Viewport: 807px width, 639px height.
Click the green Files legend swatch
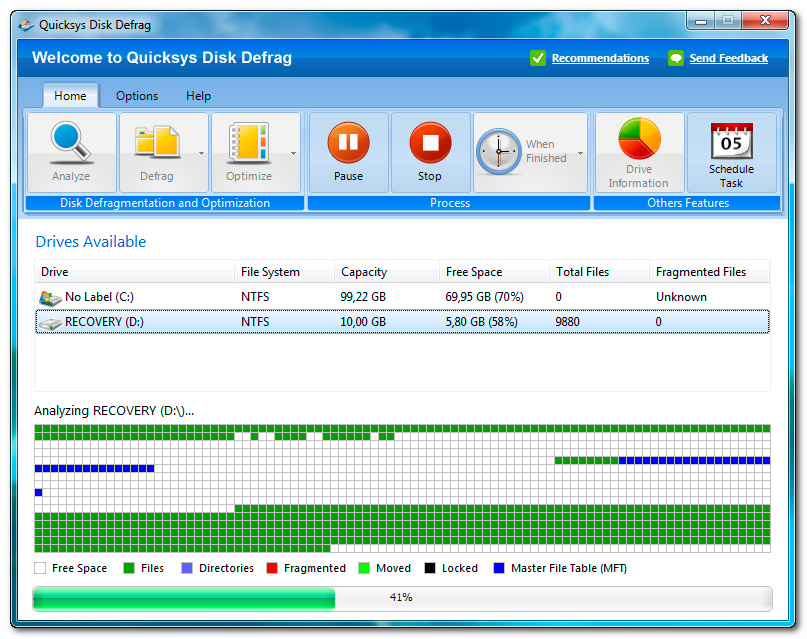[x=129, y=568]
